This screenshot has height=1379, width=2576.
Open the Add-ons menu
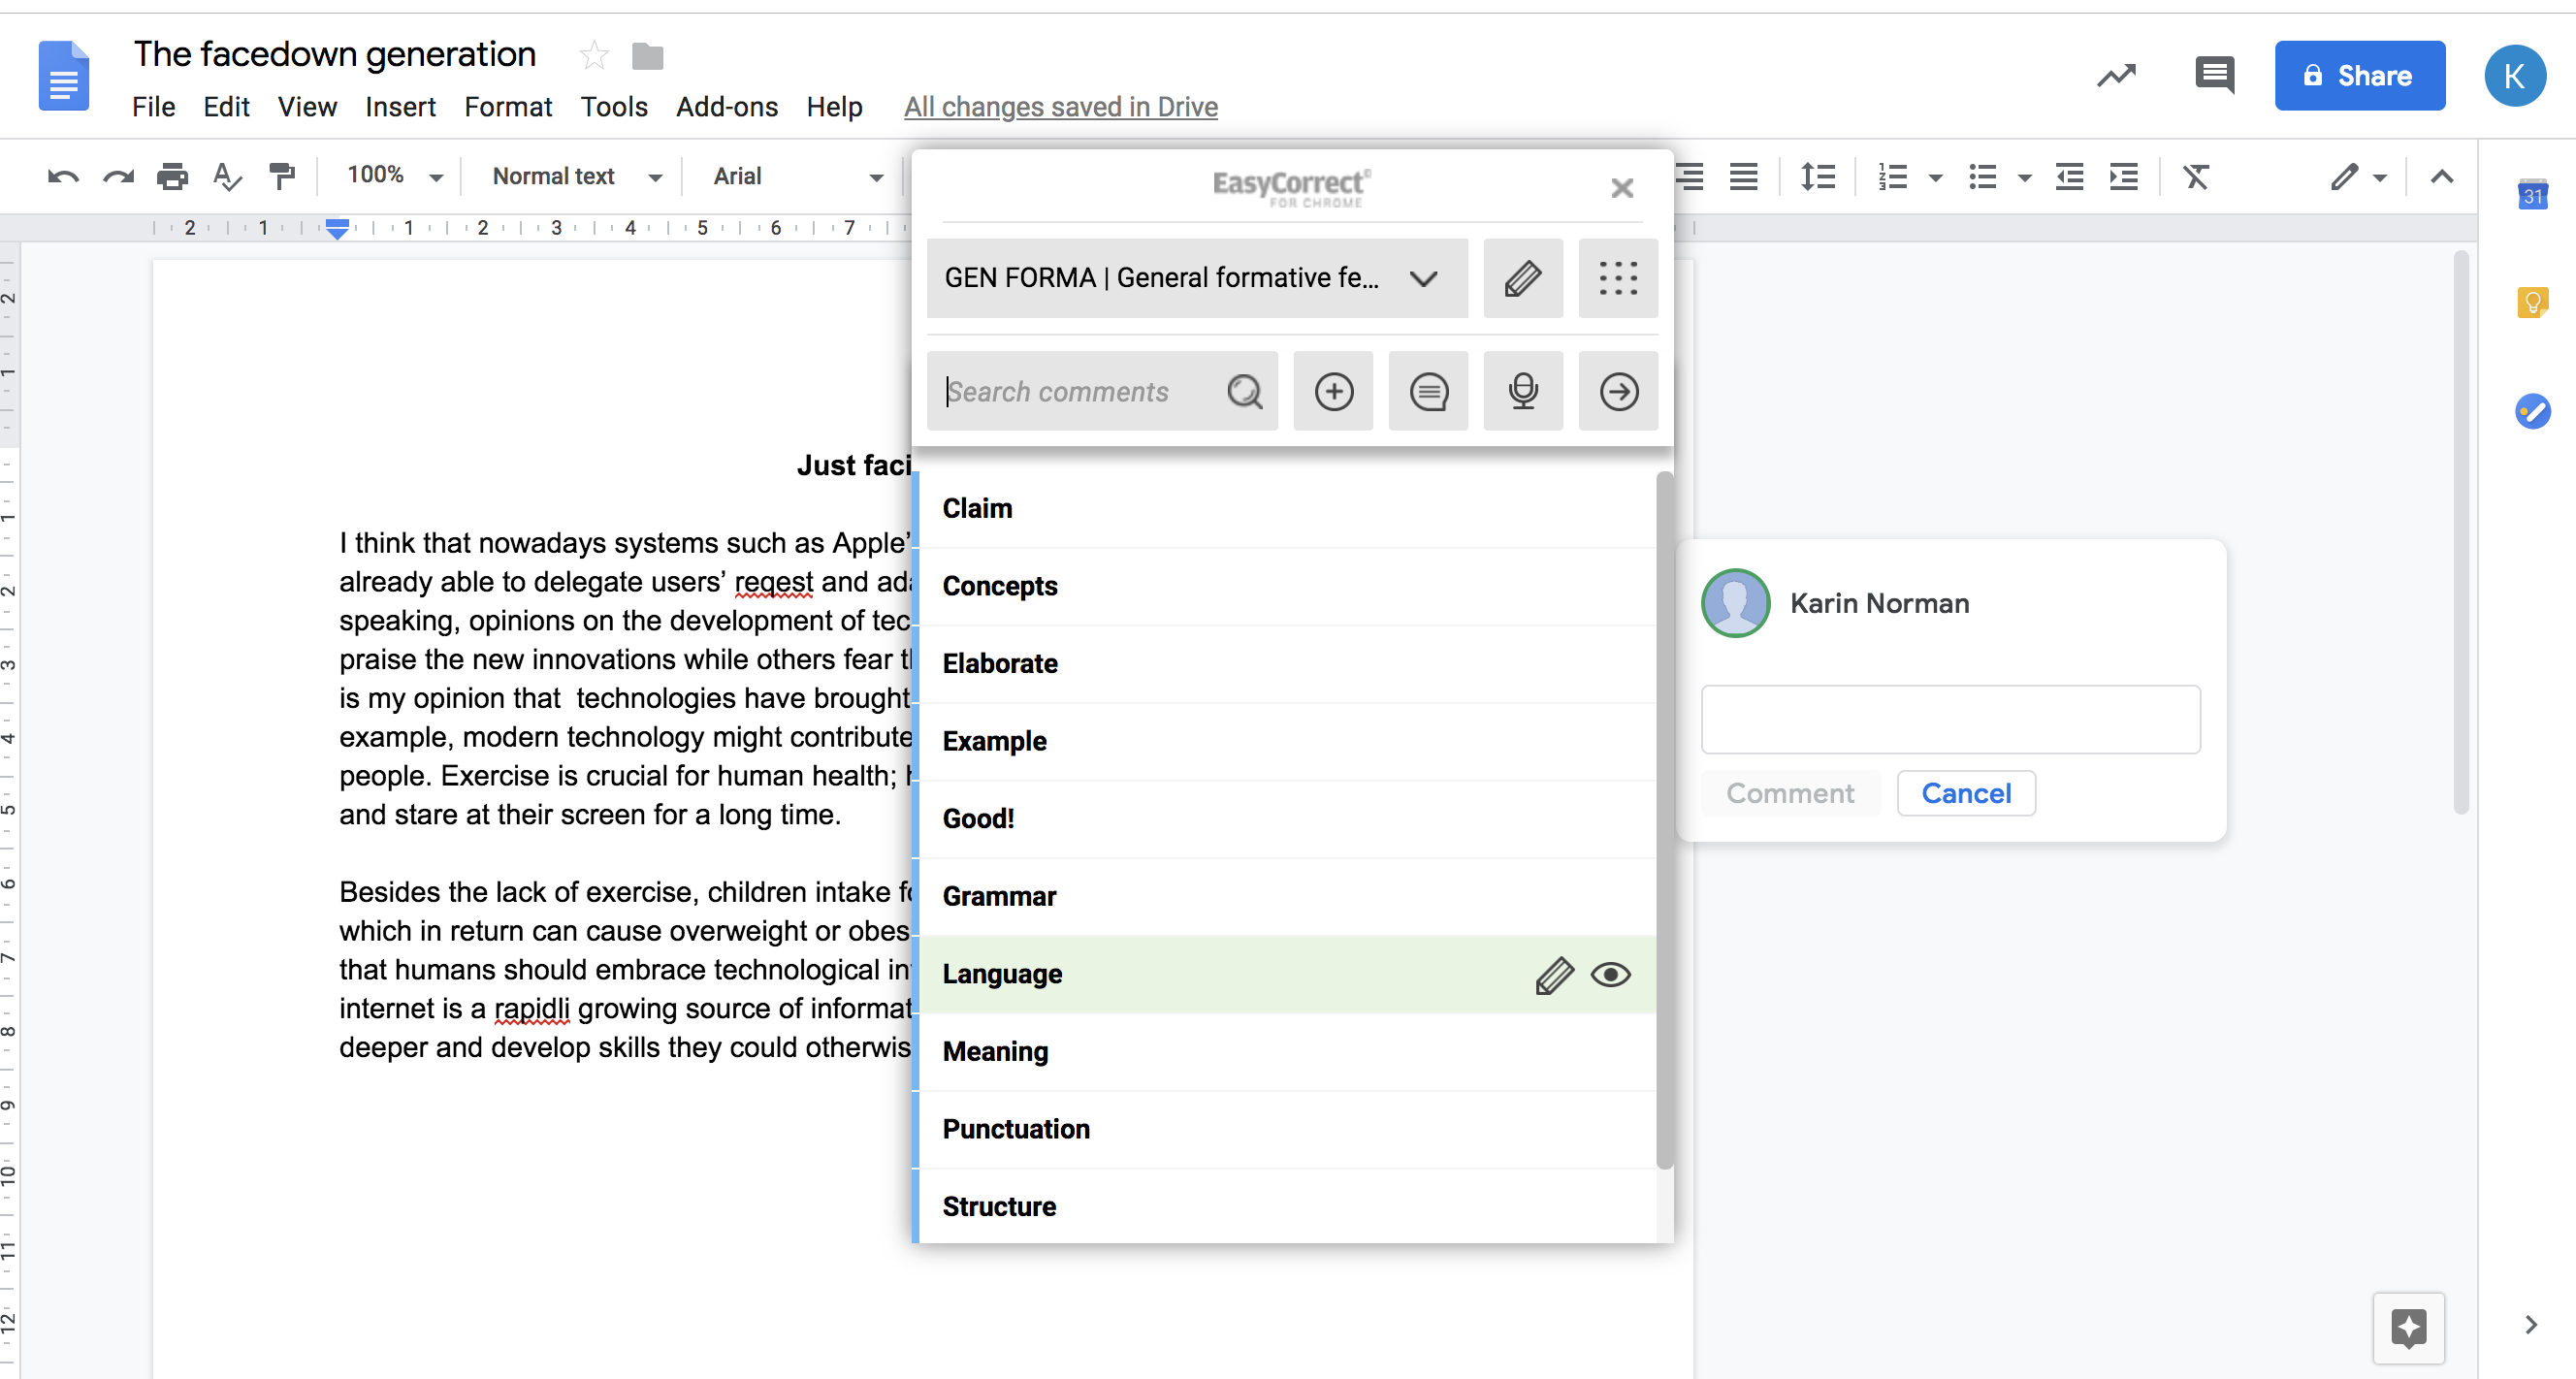click(726, 106)
